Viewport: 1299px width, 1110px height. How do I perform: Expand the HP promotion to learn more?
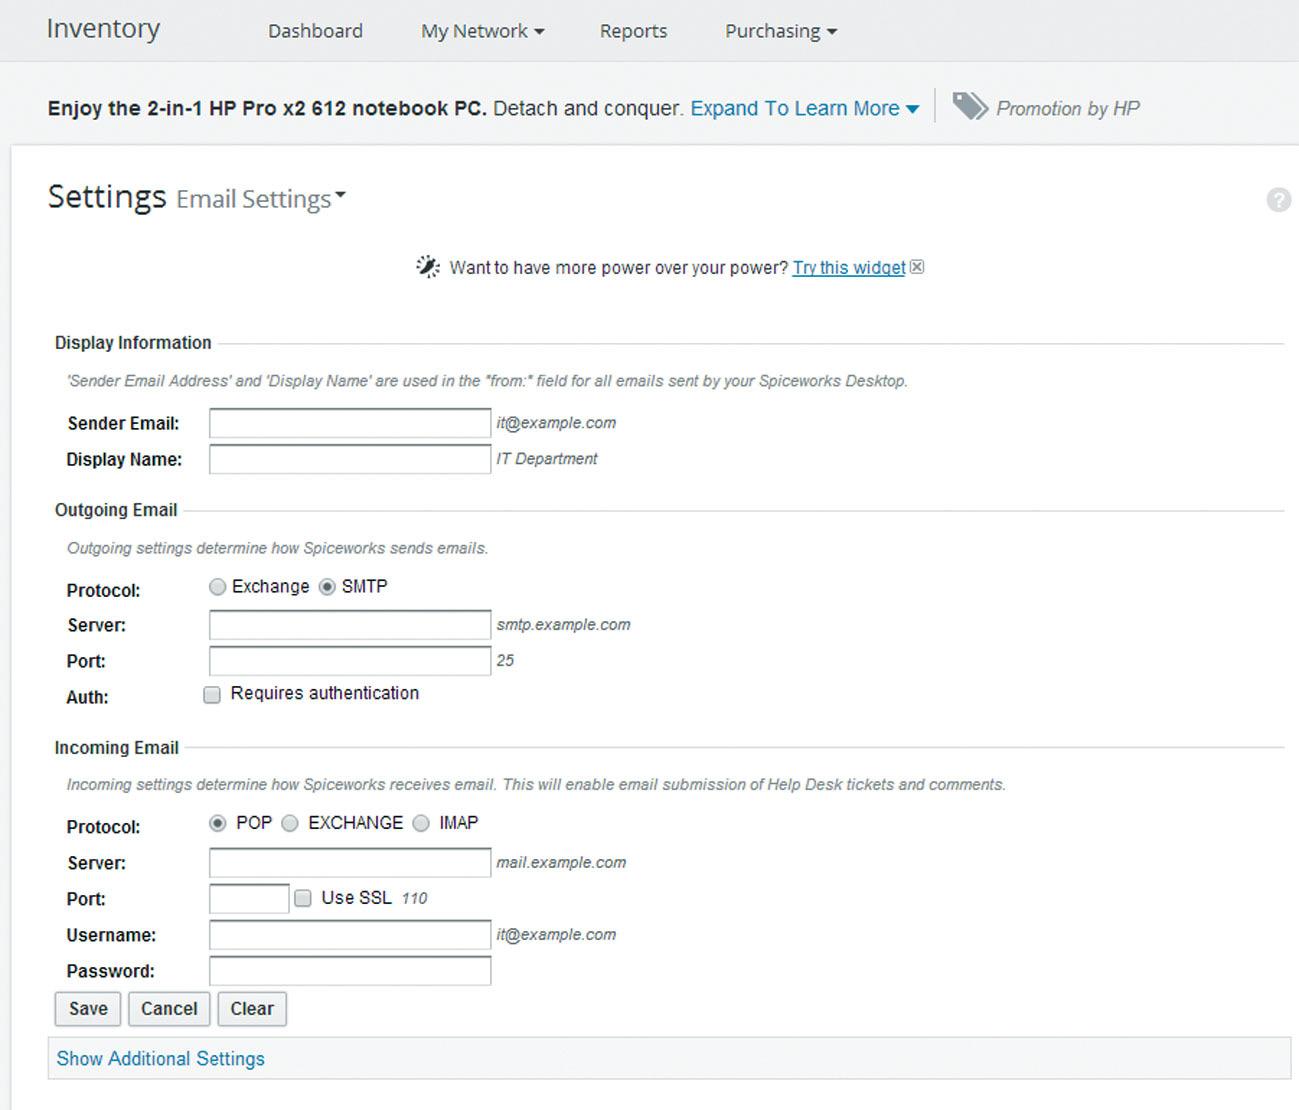(x=804, y=108)
